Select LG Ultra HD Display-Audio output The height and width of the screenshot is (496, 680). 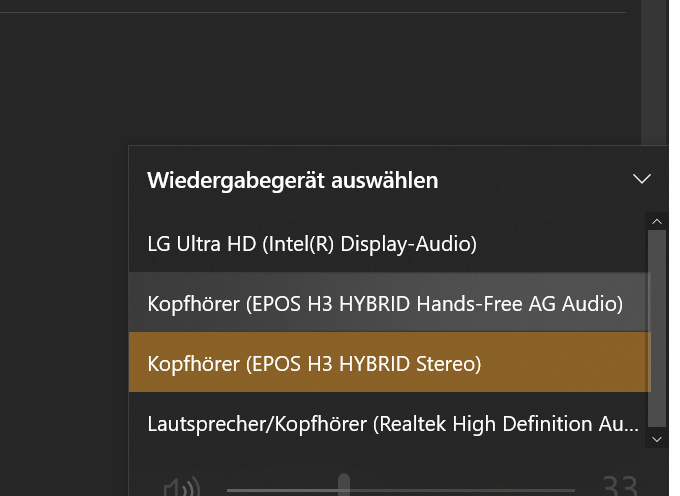coord(311,243)
